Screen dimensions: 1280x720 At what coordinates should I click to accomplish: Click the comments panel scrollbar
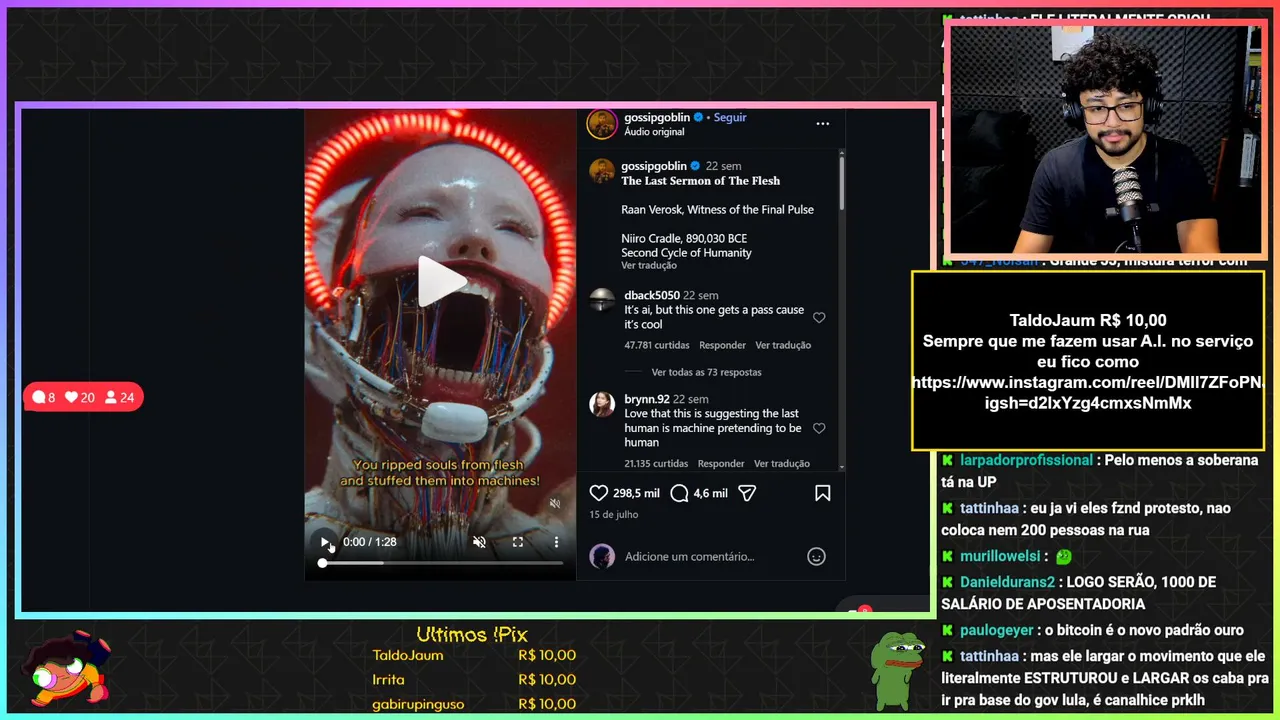click(841, 181)
